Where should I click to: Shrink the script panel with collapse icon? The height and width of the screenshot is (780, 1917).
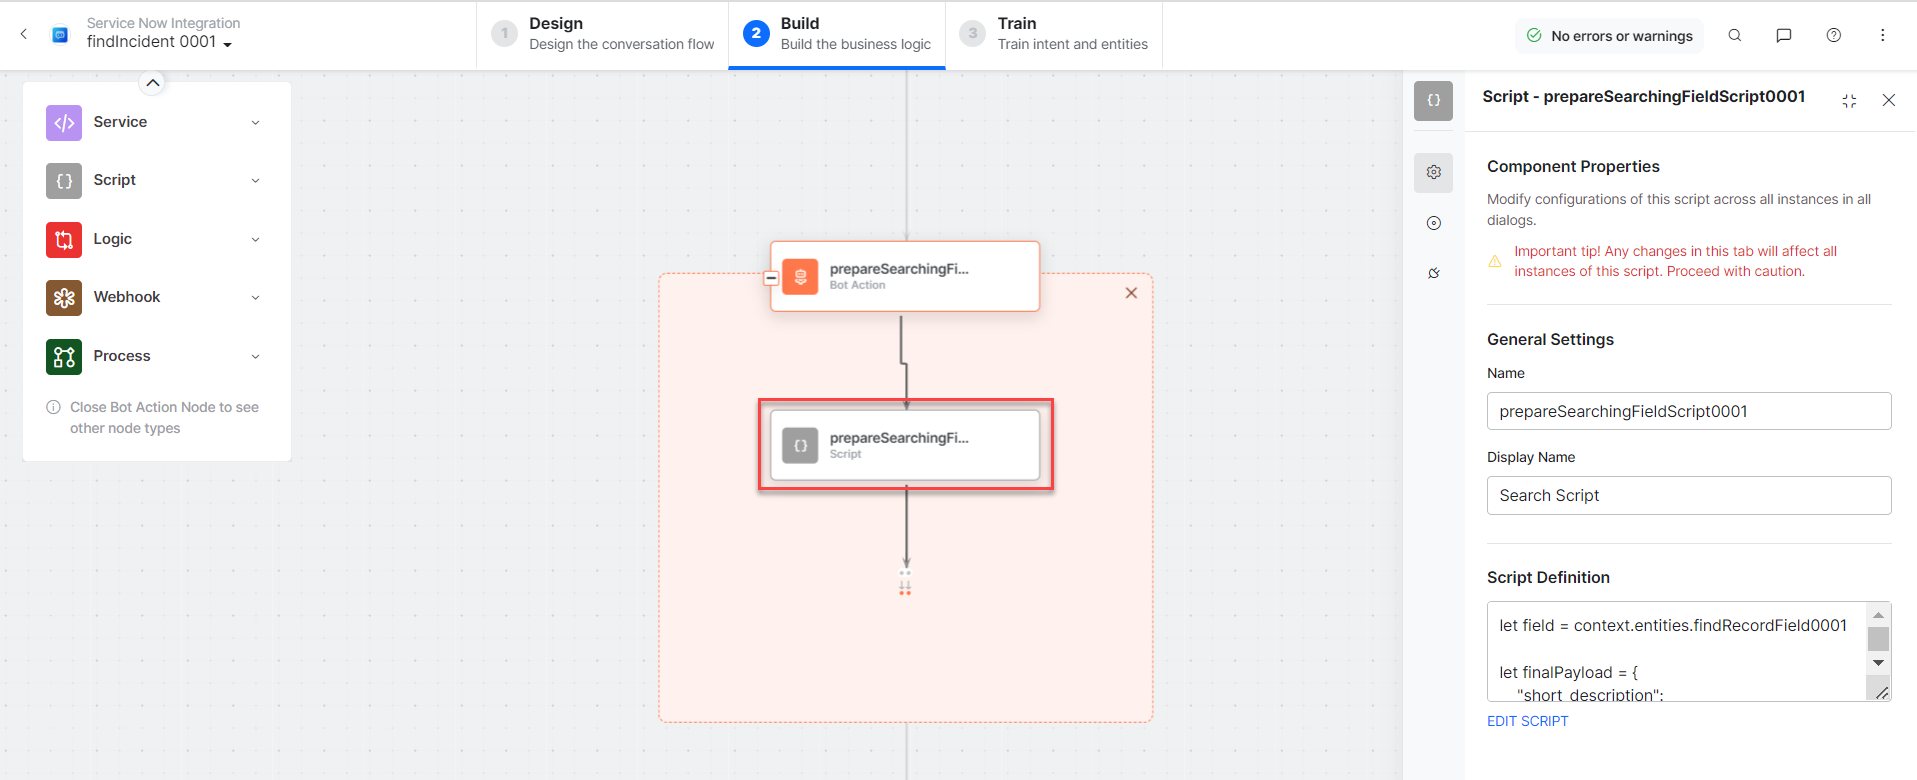(1849, 100)
